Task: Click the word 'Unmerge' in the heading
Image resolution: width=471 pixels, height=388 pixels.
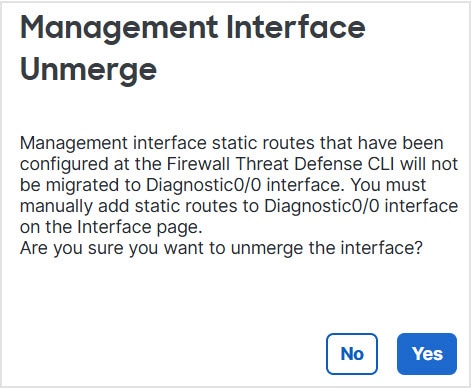Action: pos(88,71)
